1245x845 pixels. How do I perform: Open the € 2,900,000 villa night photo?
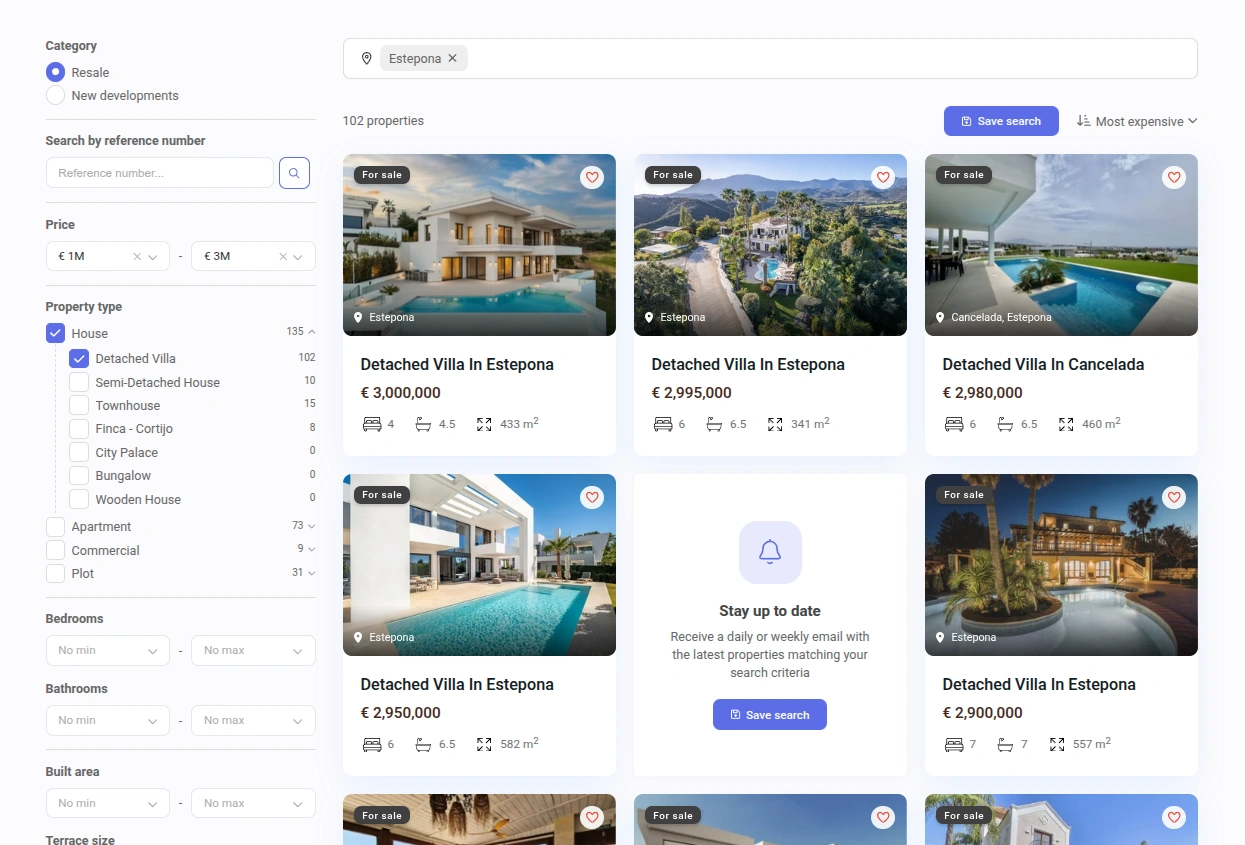pyautogui.click(x=1061, y=565)
